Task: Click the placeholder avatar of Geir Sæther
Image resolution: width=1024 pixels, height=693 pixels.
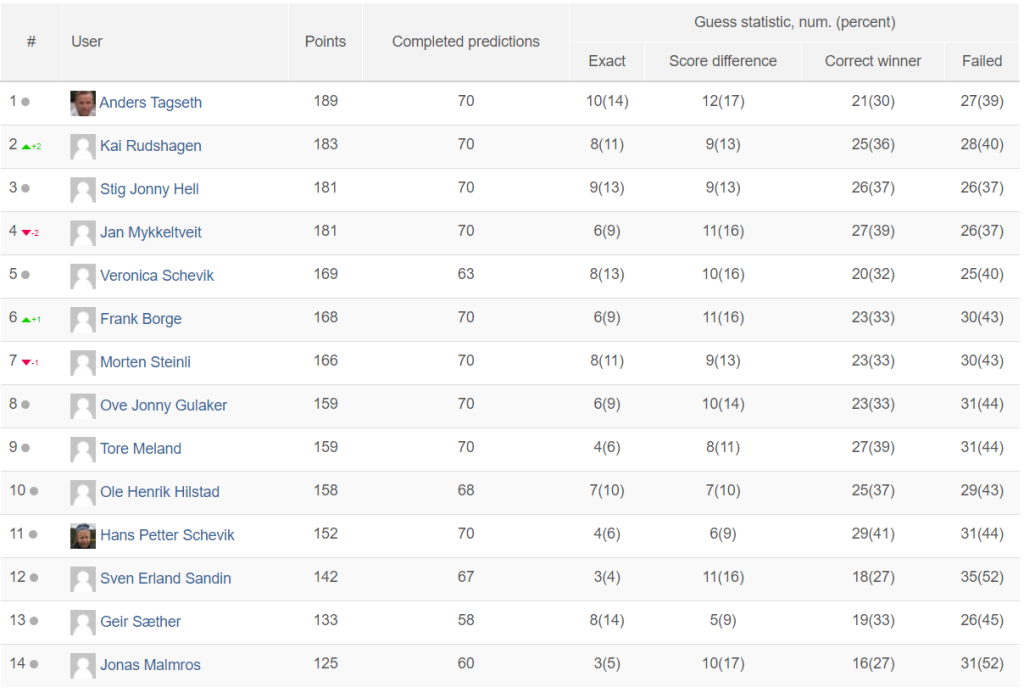Action: pos(83,622)
